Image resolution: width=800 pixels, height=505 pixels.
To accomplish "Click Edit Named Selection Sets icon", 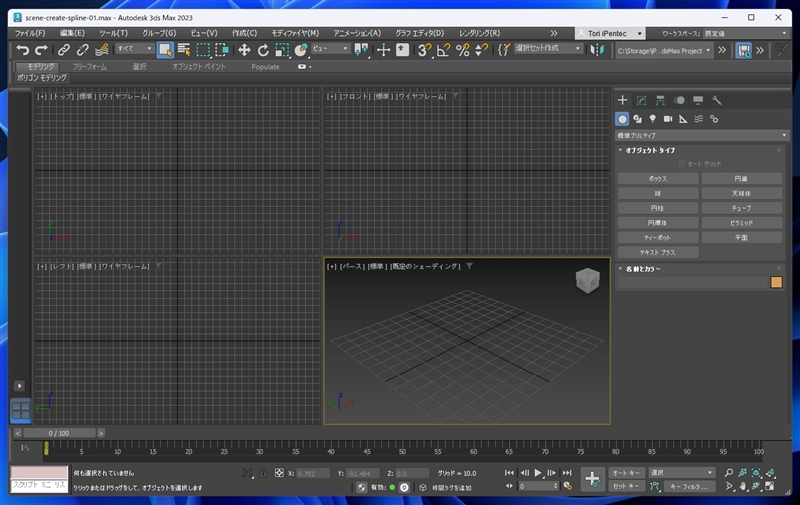I will (x=504, y=50).
